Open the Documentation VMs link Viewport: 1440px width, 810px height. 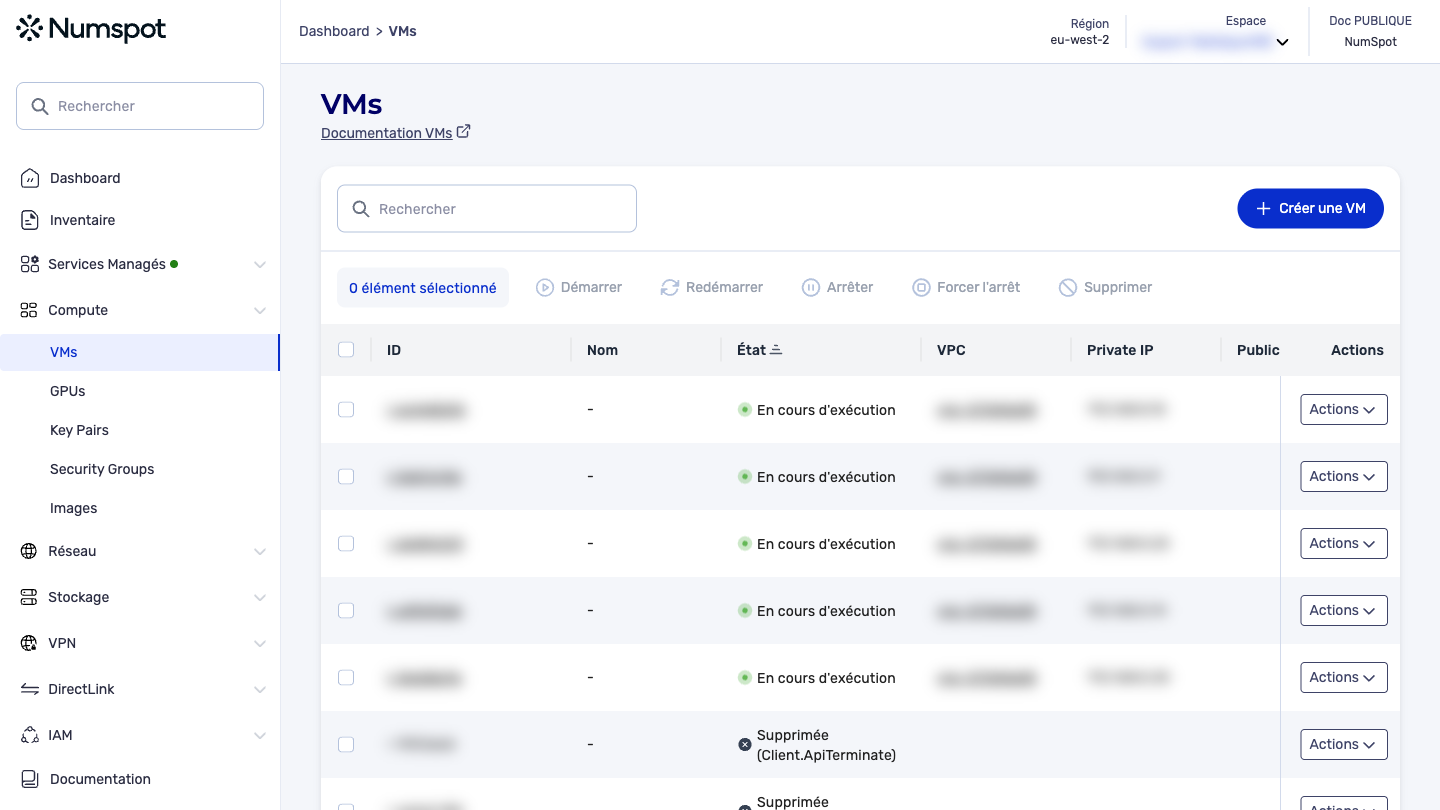click(x=386, y=133)
